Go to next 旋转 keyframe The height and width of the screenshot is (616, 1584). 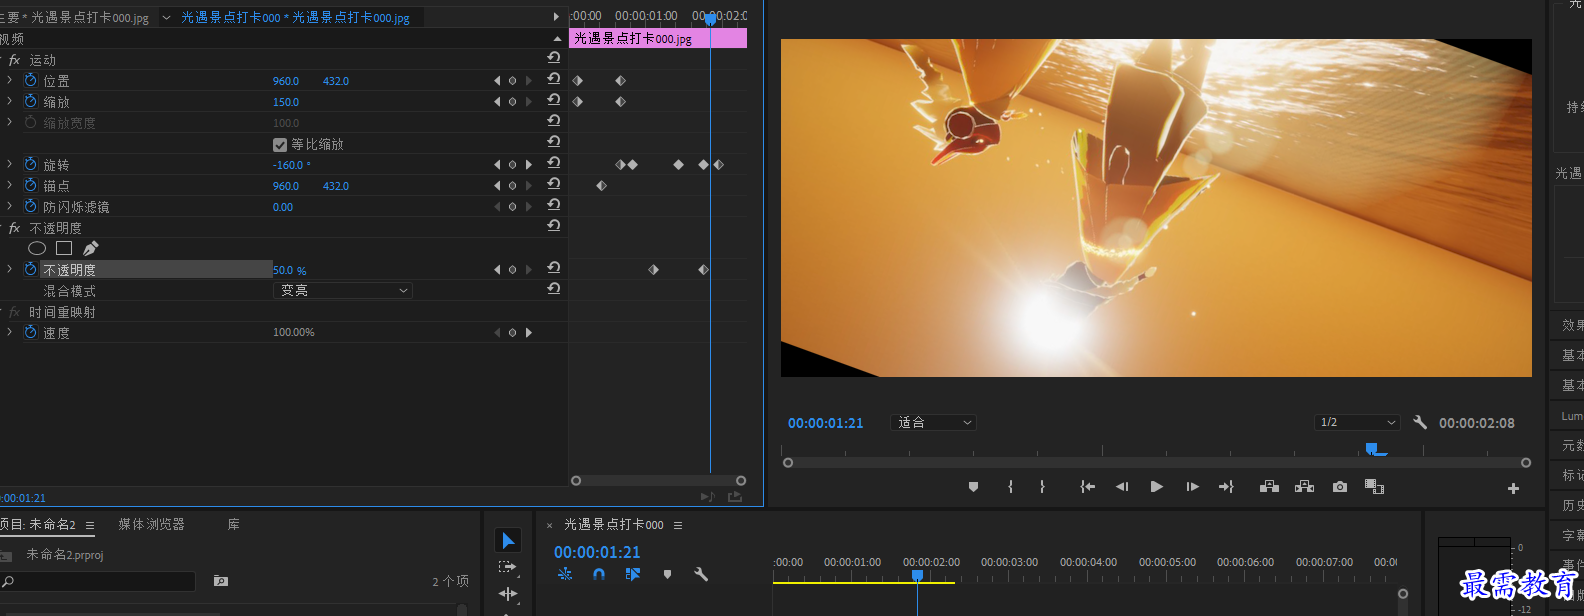[529, 165]
